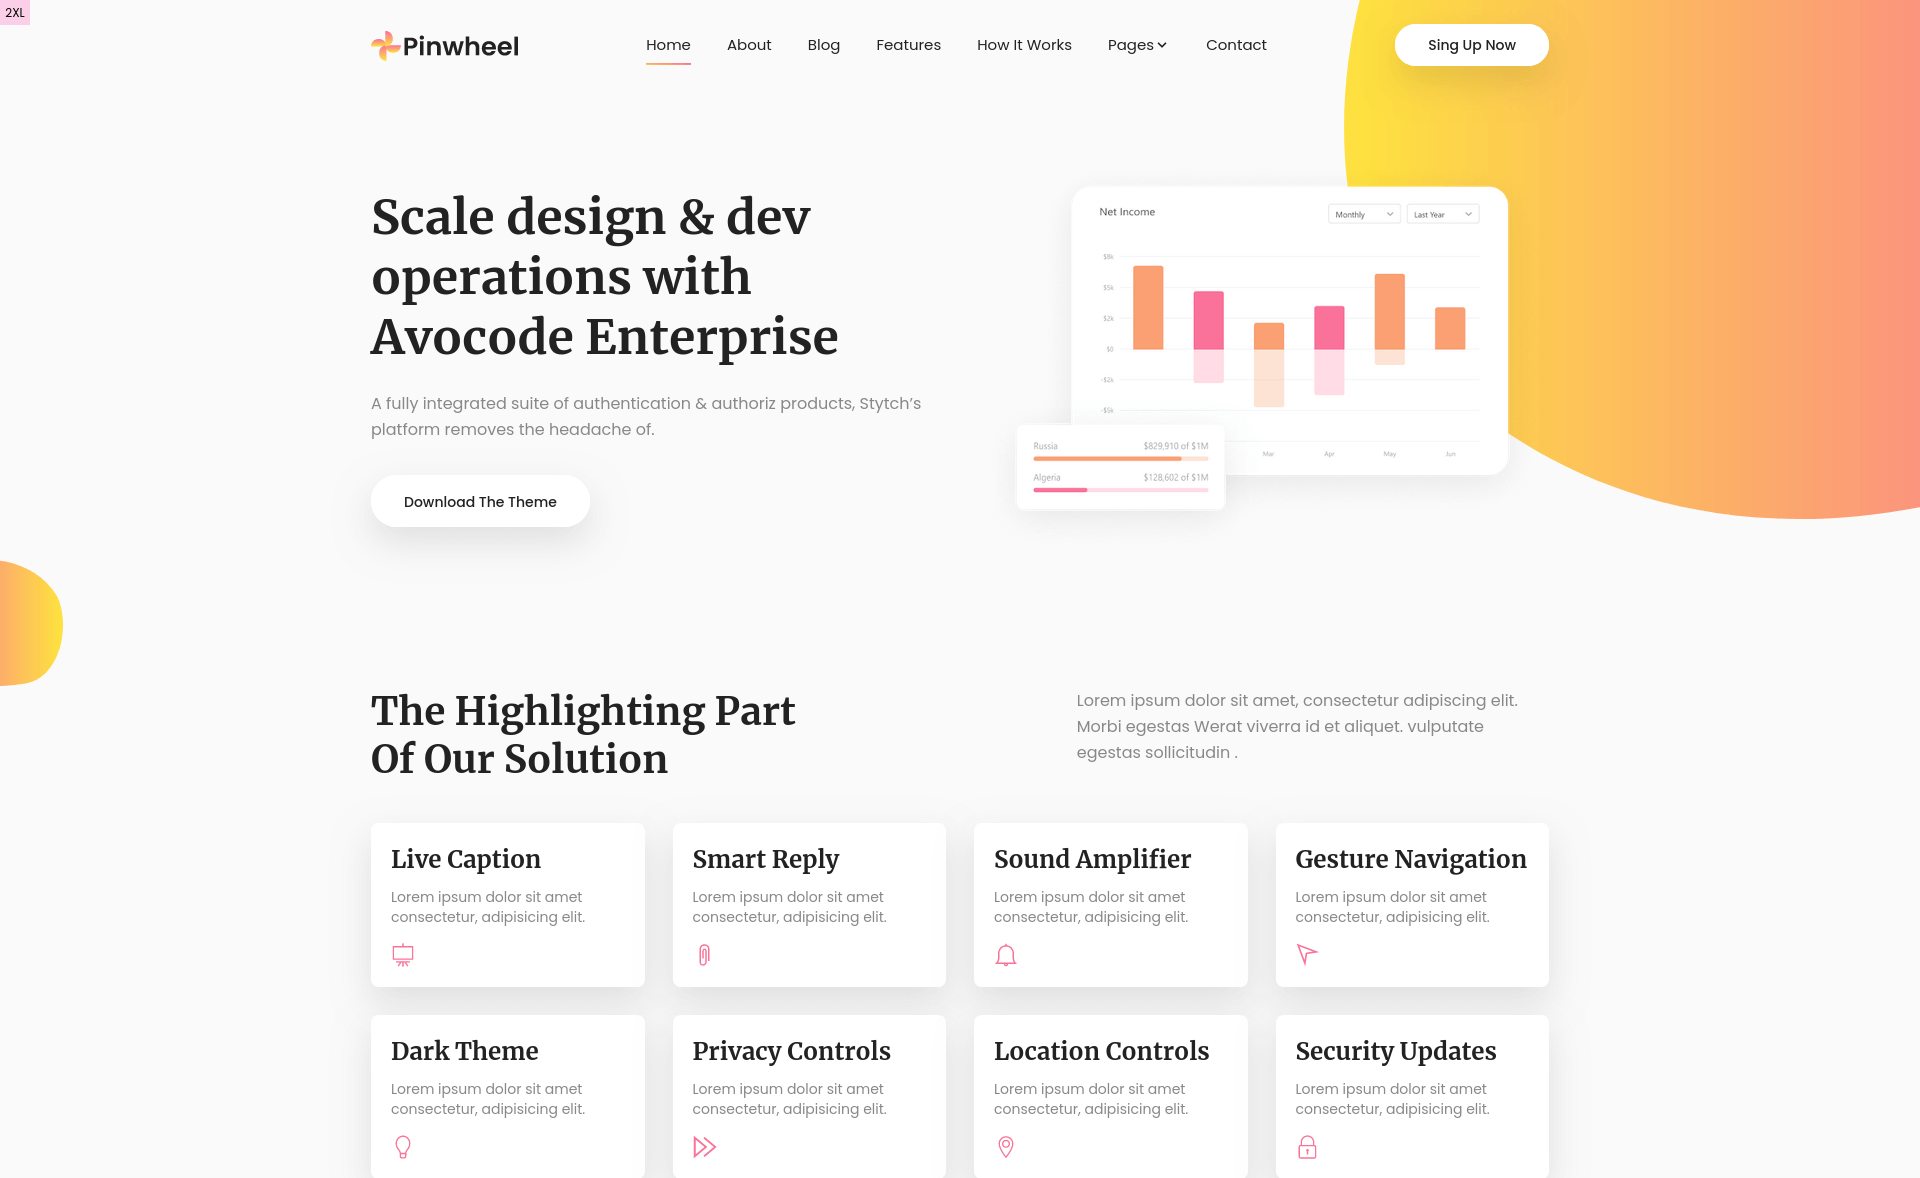Viewport: 1920px width, 1178px height.
Task: Click the Download The Theme button
Action: [480, 501]
